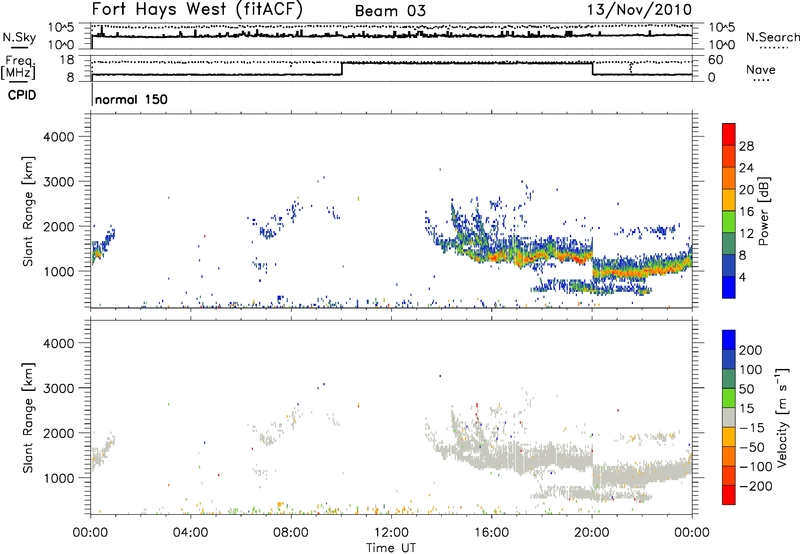Click the 'Time UT' axis title
The image size is (800, 554).
pos(391,548)
